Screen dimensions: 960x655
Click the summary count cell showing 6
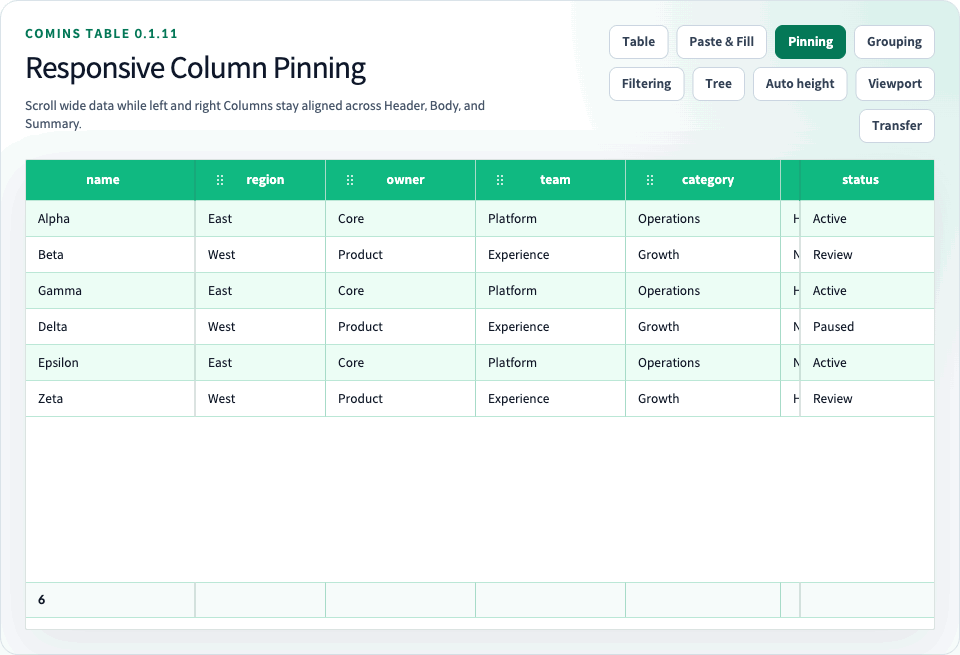(x=110, y=600)
